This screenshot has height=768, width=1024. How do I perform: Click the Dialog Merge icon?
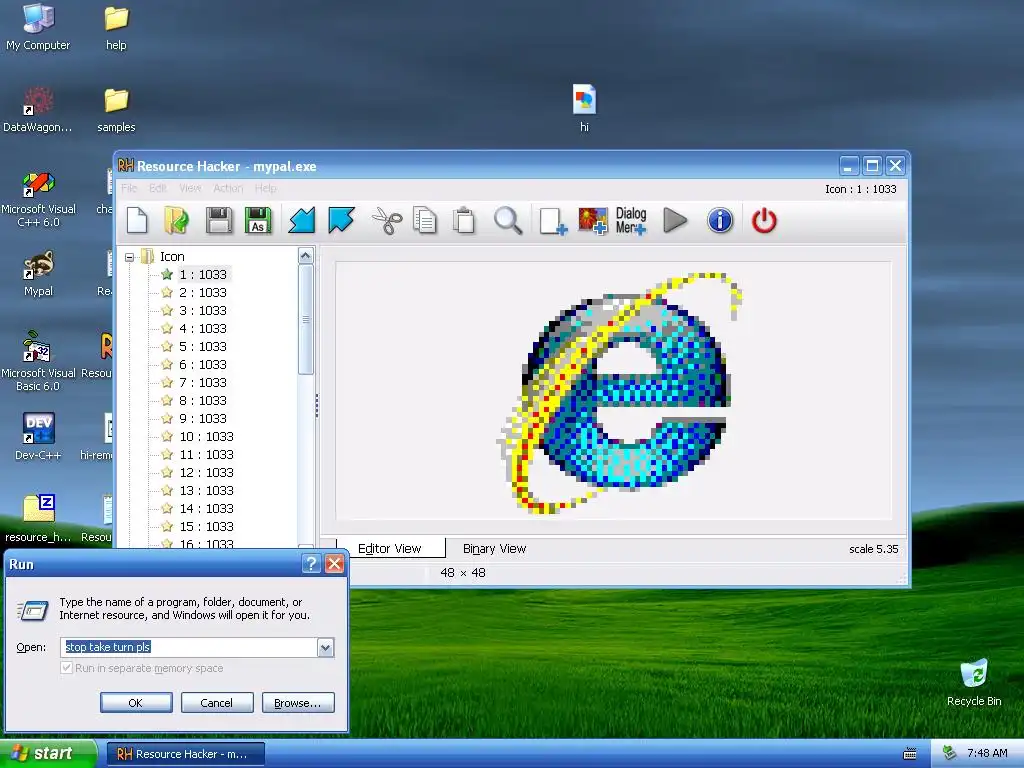click(631, 221)
